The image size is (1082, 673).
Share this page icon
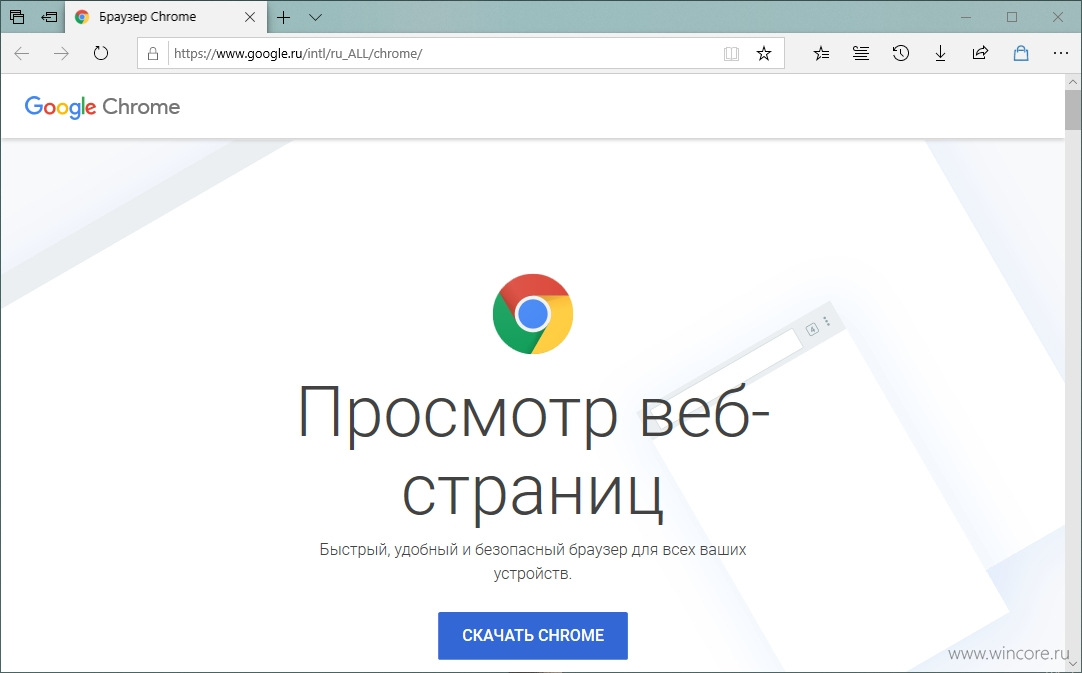(980, 53)
